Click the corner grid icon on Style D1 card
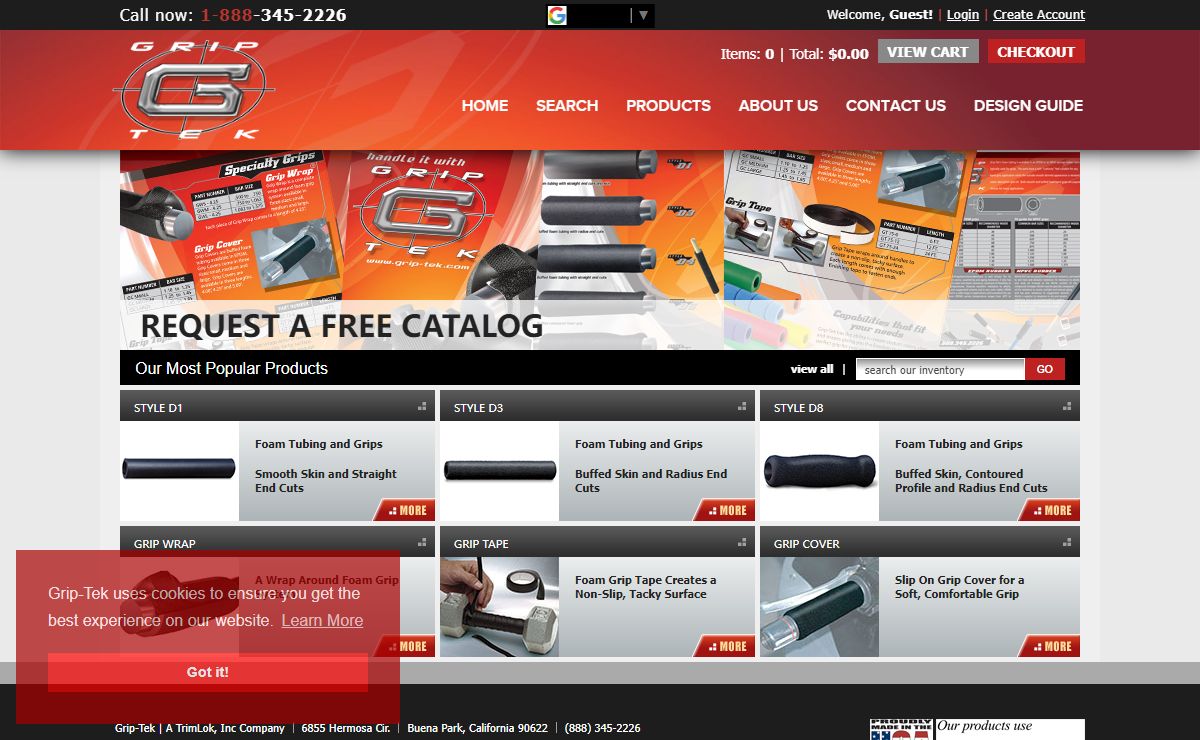This screenshot has width=1200, height=740. click(422, 406)
